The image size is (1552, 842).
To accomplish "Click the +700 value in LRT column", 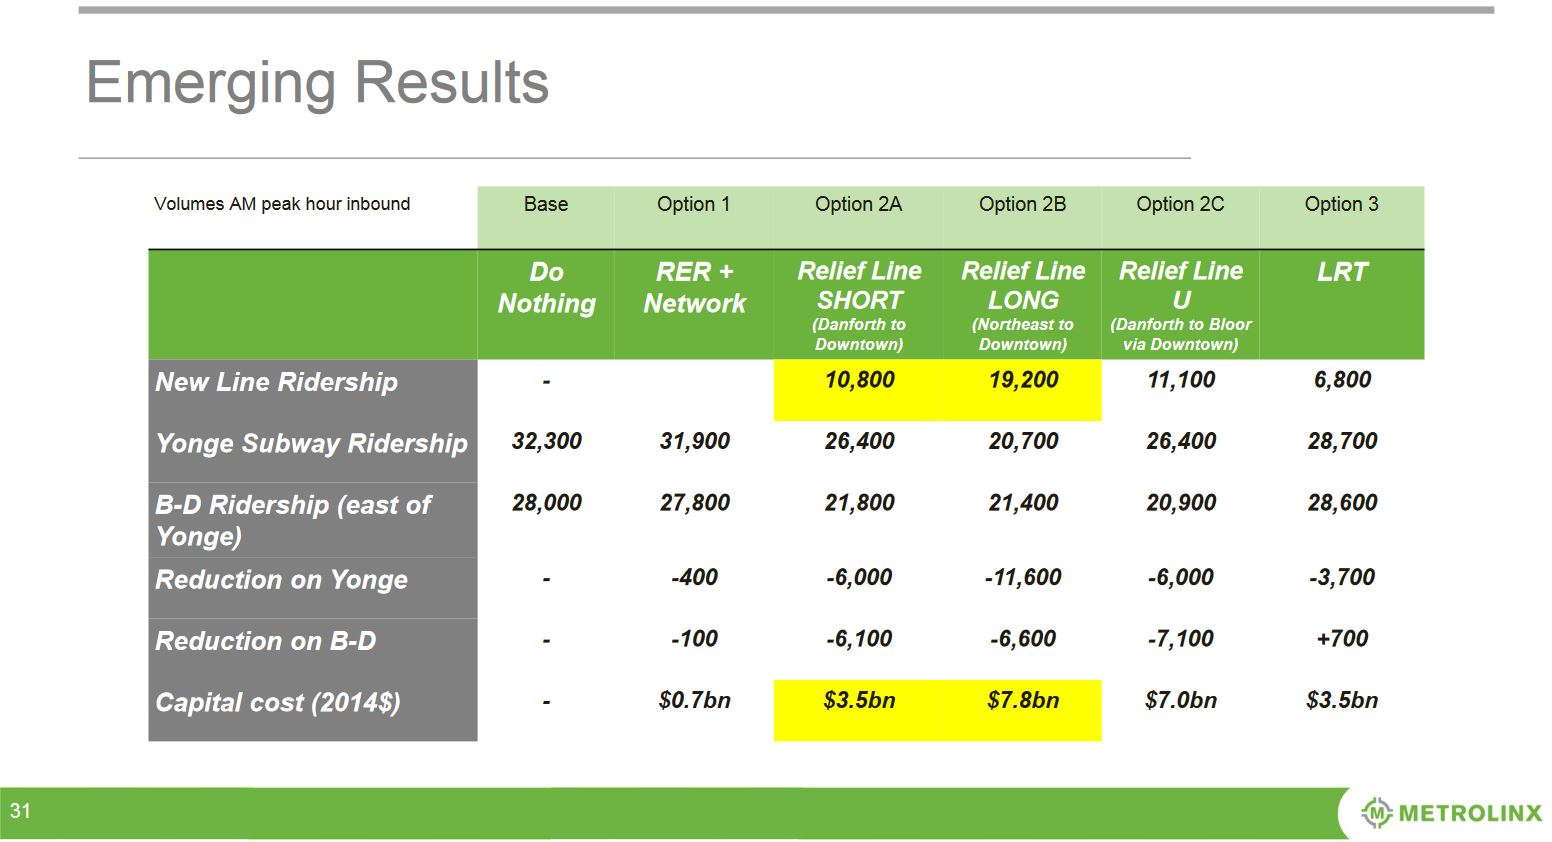I will click(1341, 639).
